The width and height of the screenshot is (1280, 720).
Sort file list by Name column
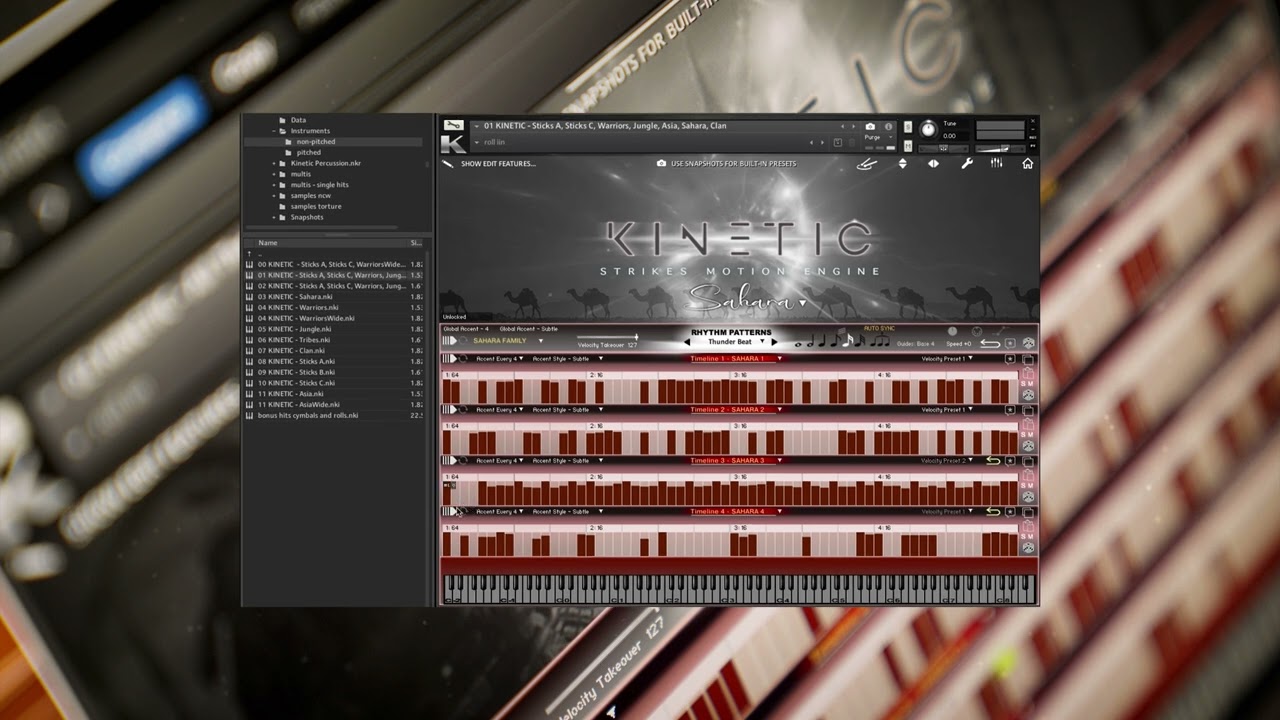pos(268,243)
